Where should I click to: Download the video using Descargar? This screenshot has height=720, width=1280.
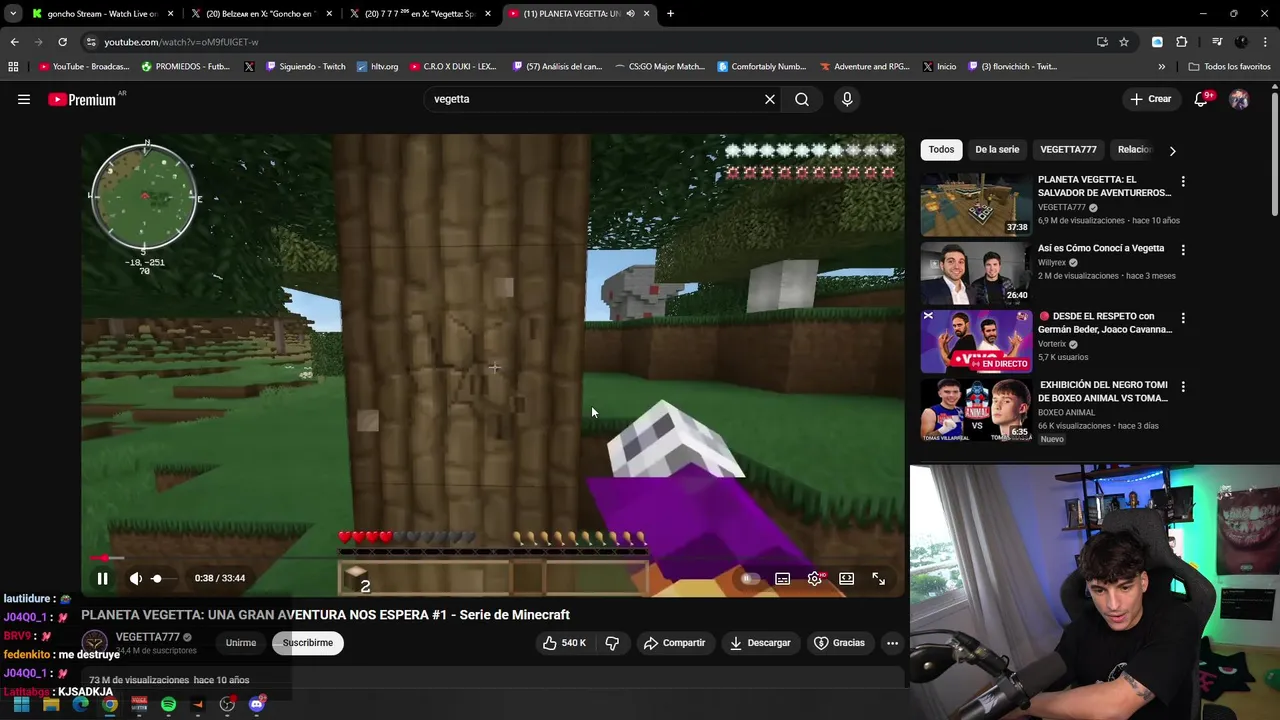(x=760, y=643)
